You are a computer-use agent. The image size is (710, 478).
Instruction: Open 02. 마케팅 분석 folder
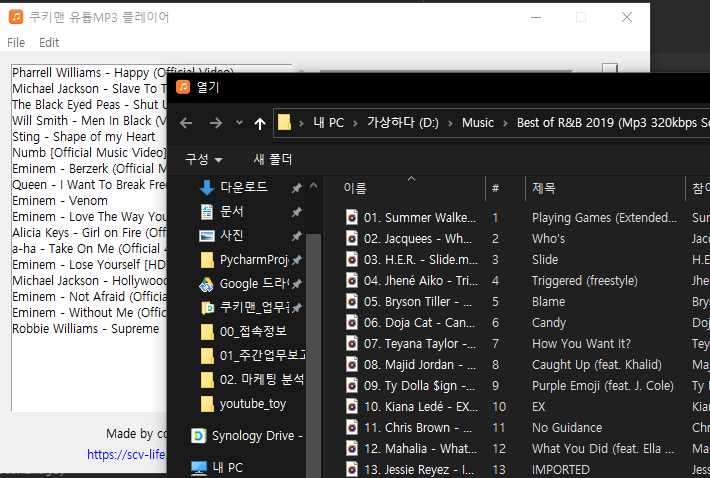[251, 380]
